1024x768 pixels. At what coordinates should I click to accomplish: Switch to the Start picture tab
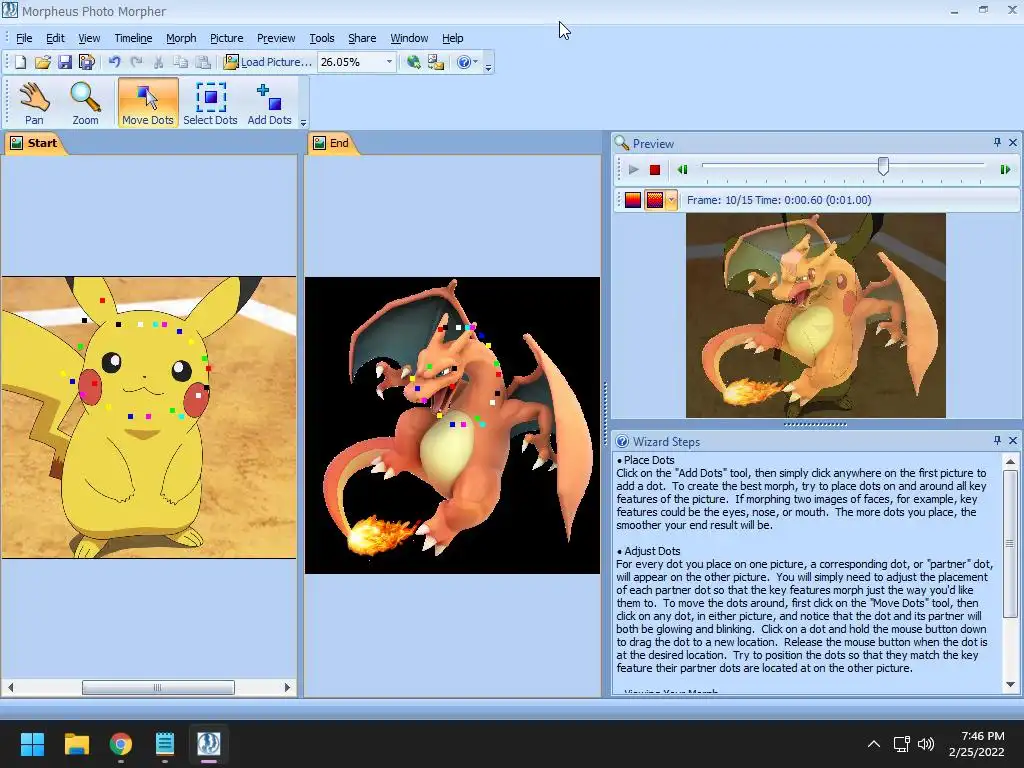[x=34, y=143]
